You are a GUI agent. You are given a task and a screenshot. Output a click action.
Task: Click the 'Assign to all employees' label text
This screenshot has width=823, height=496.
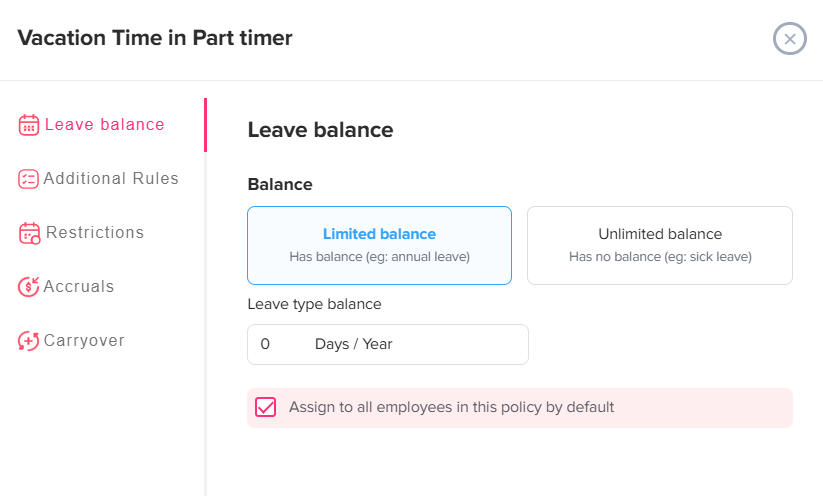pos(451,407)
